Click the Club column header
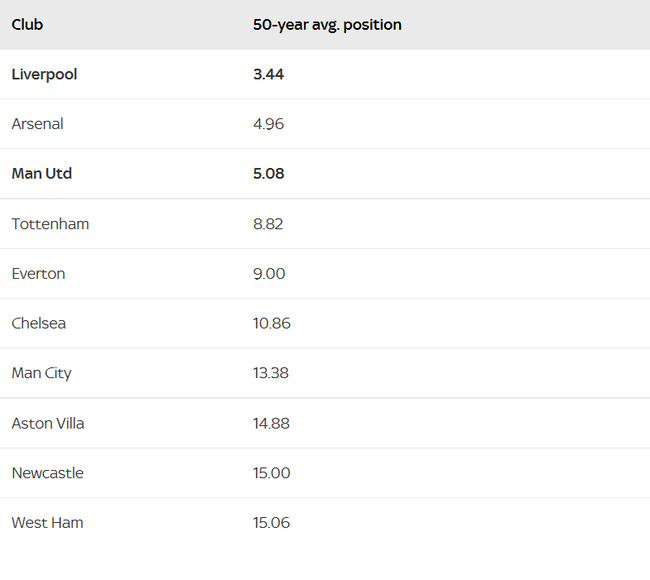 coord(27,25)
